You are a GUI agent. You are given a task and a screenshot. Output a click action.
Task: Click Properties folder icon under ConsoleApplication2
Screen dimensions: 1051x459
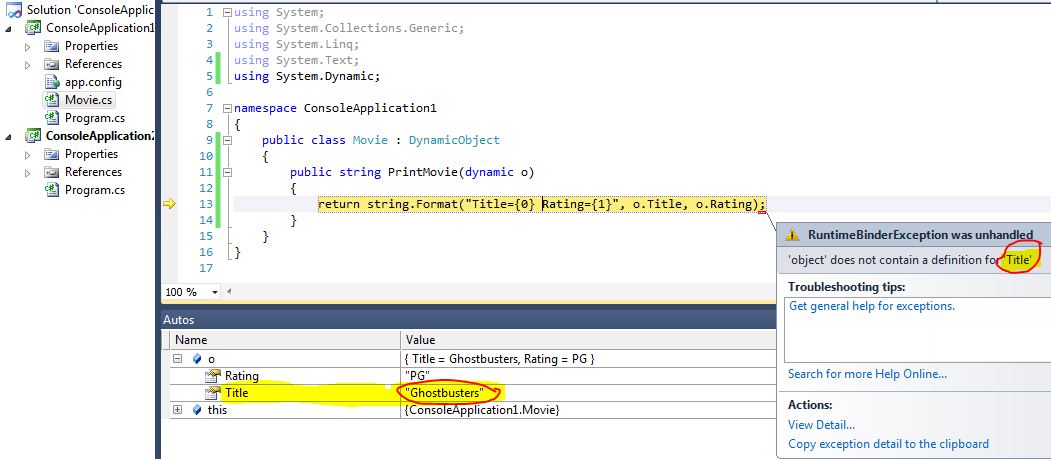[x=52, y=154]
